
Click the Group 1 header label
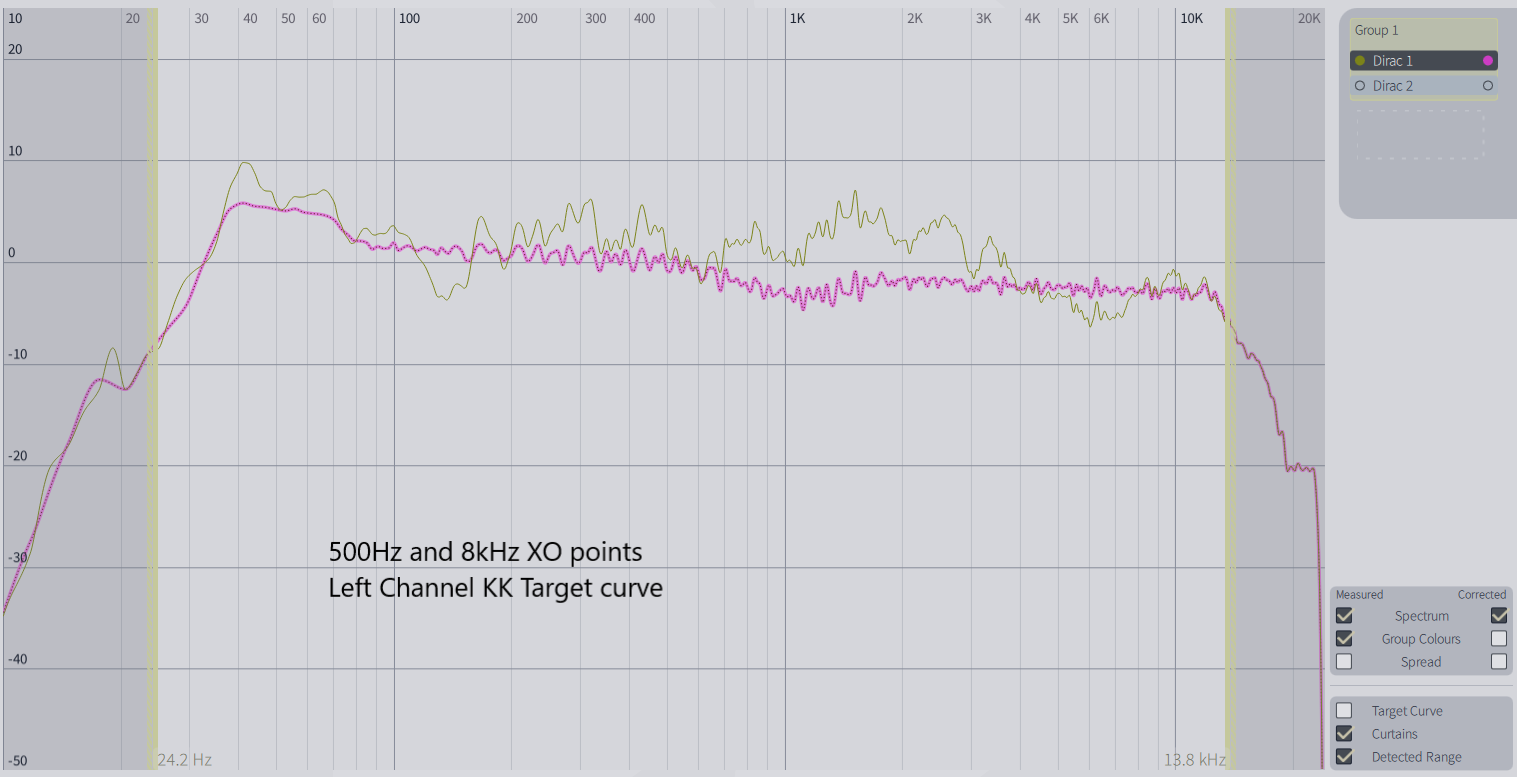point(1377,30)
